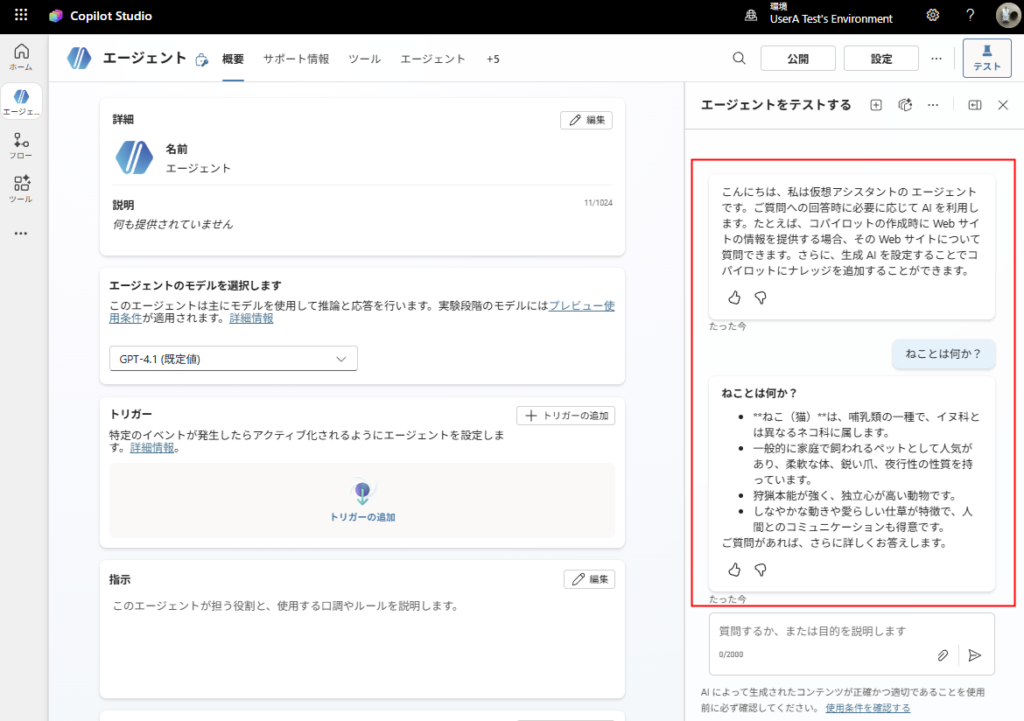1024x721 pixels.
Task: Open Flows from the left sidebar
Action: pos(21,146)
